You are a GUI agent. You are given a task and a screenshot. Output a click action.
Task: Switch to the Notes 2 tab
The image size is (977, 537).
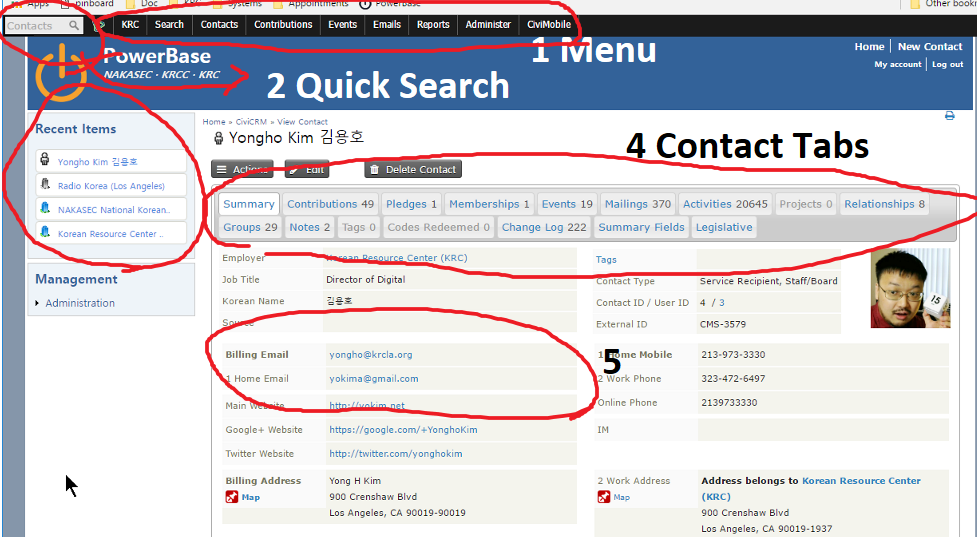pyautogui.click(x=310, y=227)
